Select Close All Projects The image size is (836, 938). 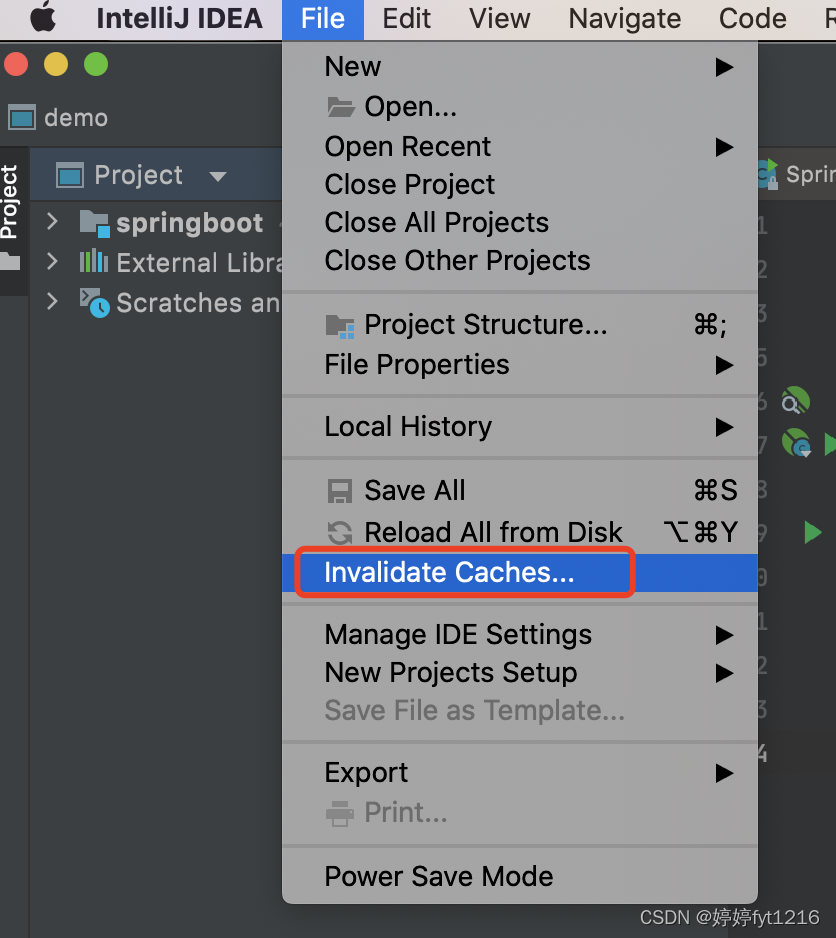(519, 223)
